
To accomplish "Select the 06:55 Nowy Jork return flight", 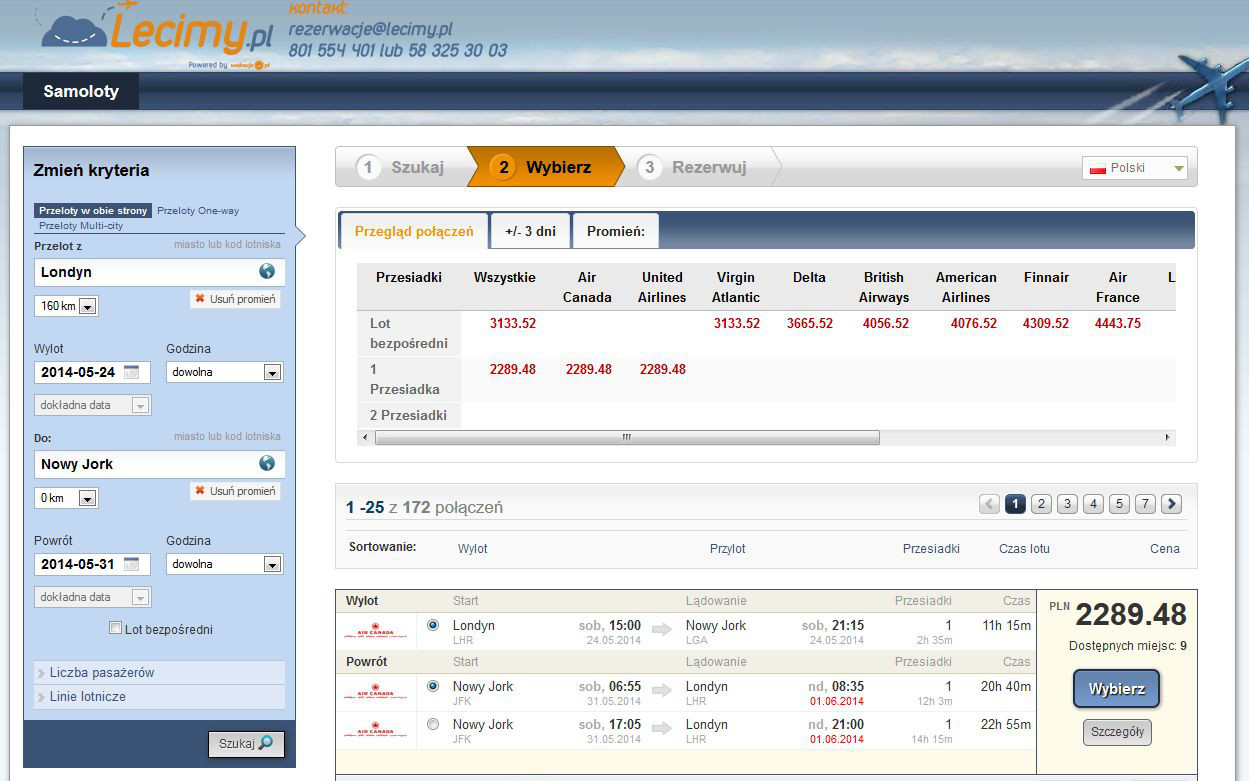I will pos(433,686).
